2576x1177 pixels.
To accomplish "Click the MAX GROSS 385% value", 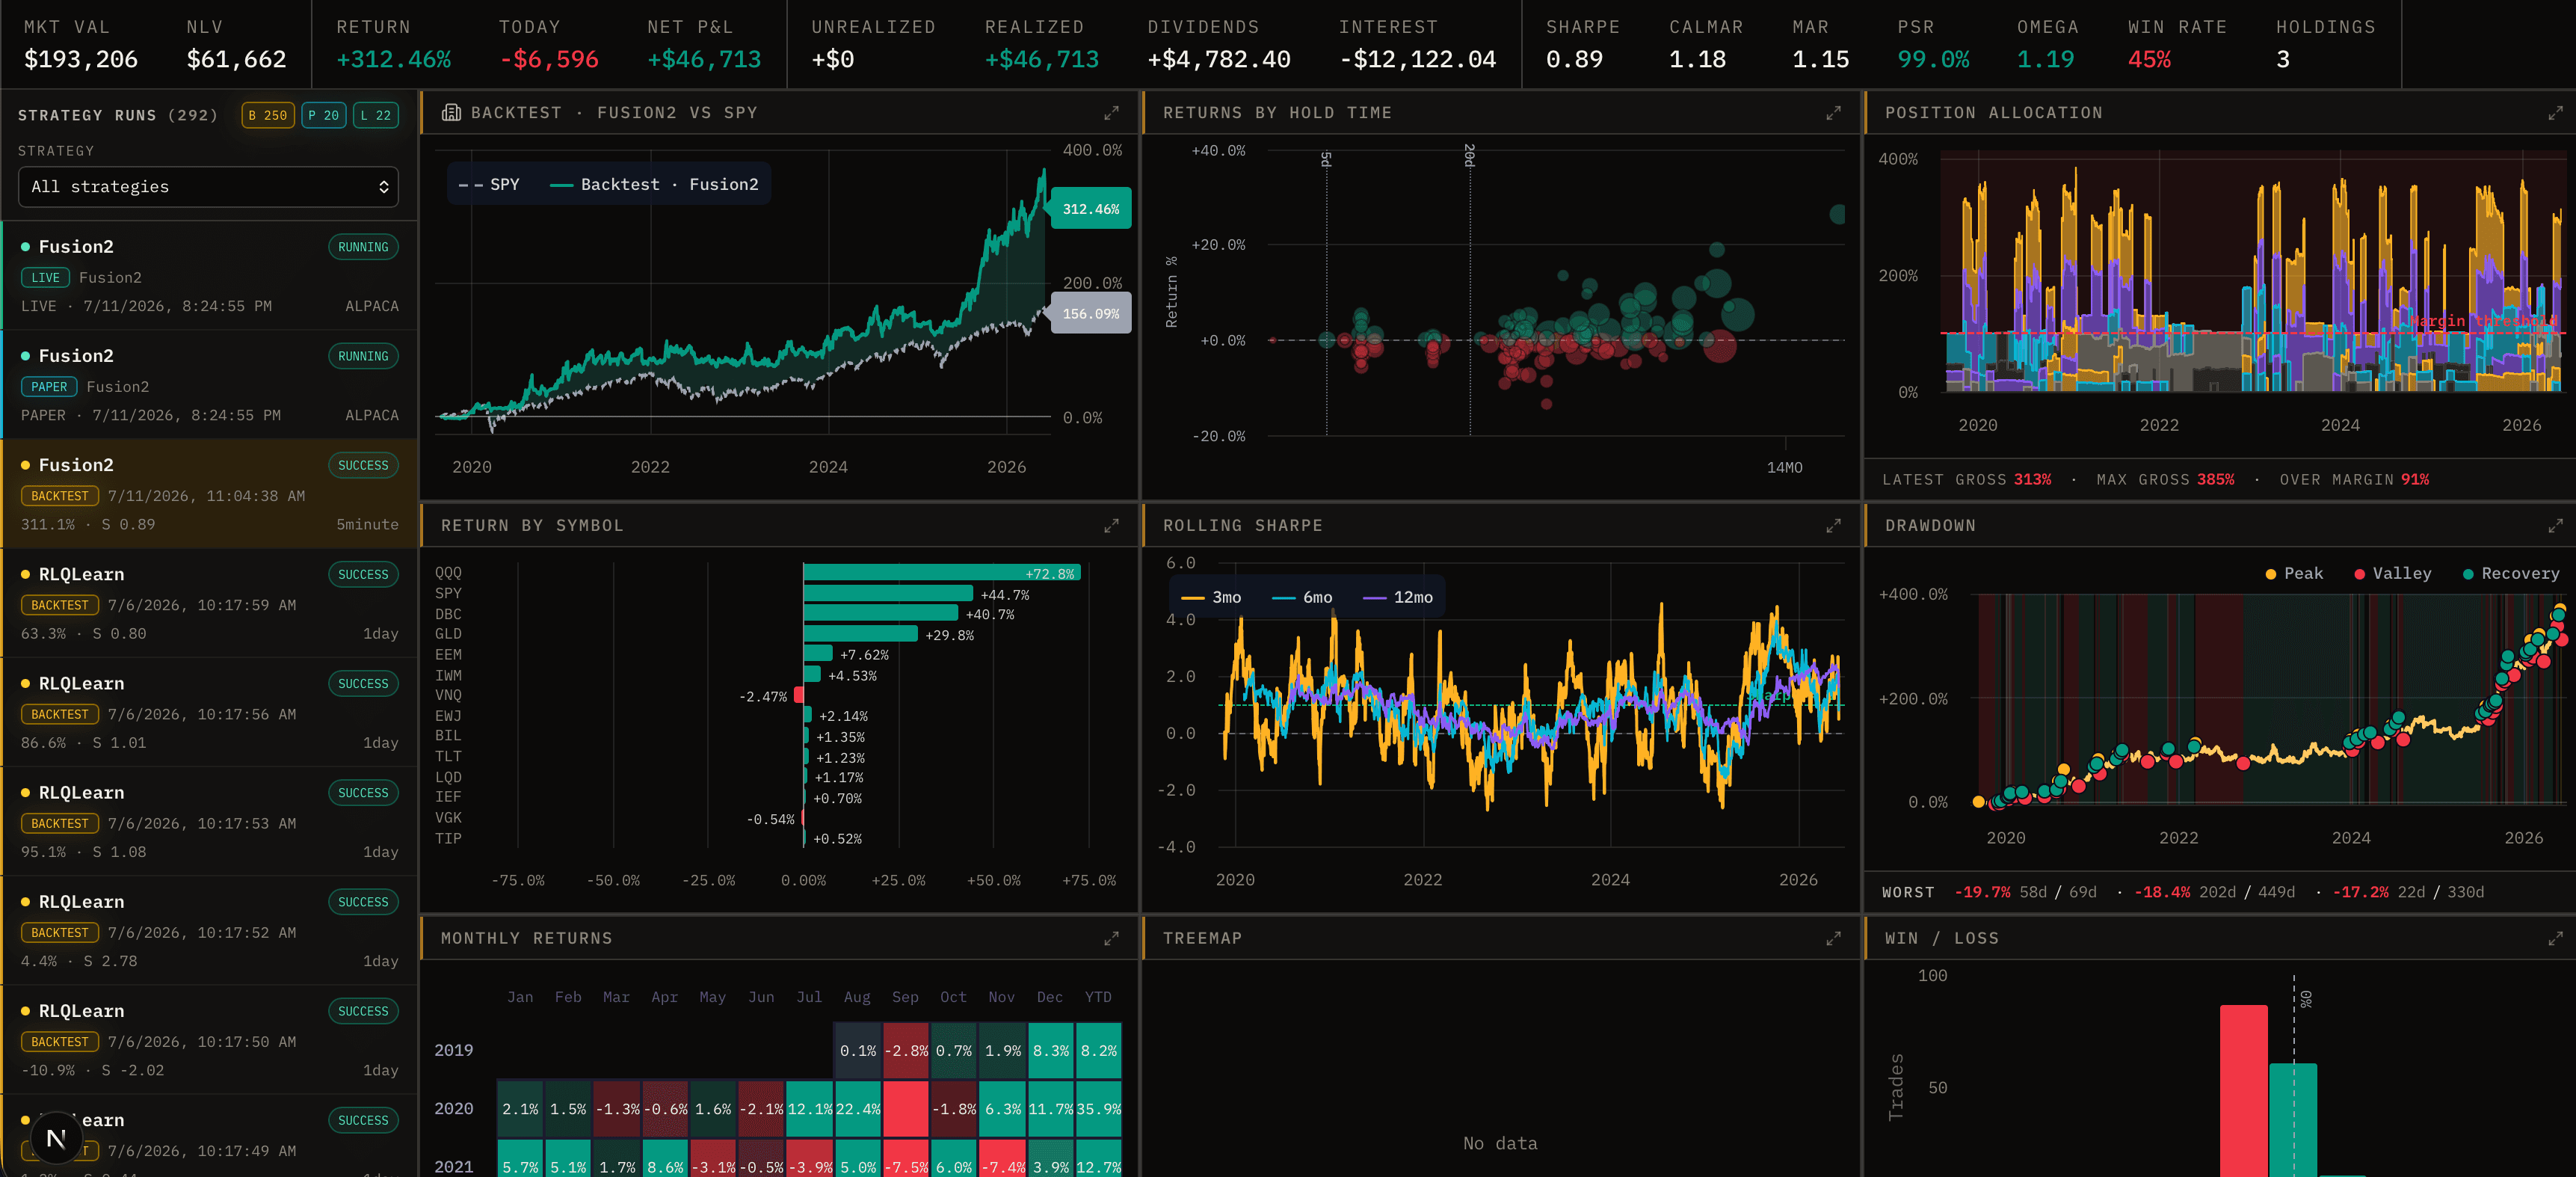I will [x=2215, y=481].
